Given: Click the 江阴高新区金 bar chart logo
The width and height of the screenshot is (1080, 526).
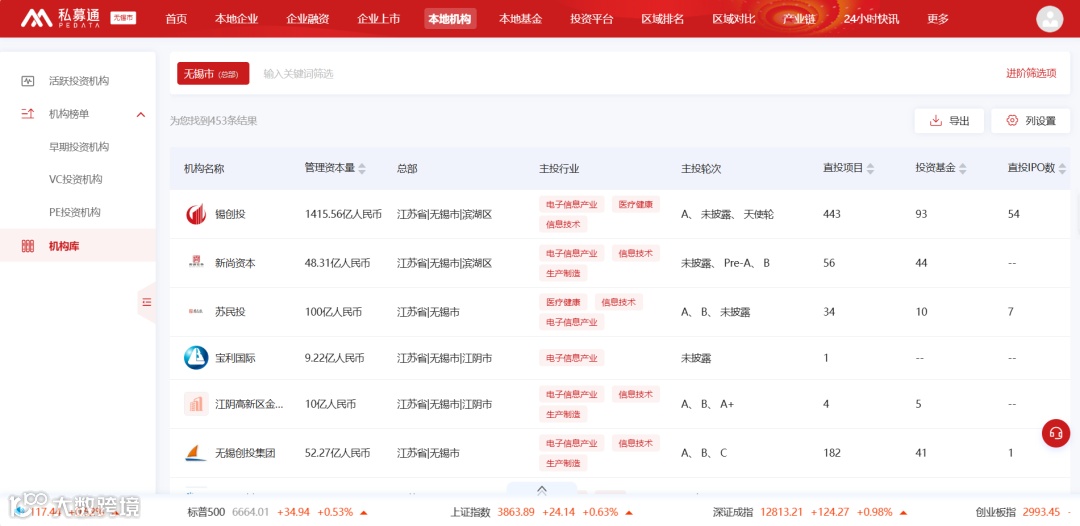Looking at the screenshot, I should (x=196, y=404).
